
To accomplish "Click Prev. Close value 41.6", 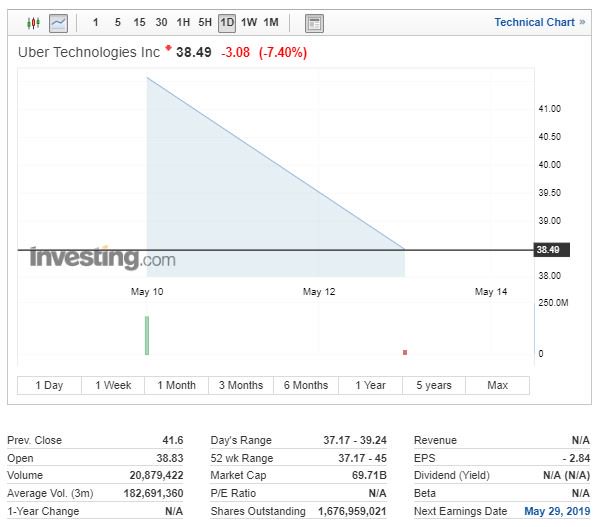I will (x=173, y=440).
